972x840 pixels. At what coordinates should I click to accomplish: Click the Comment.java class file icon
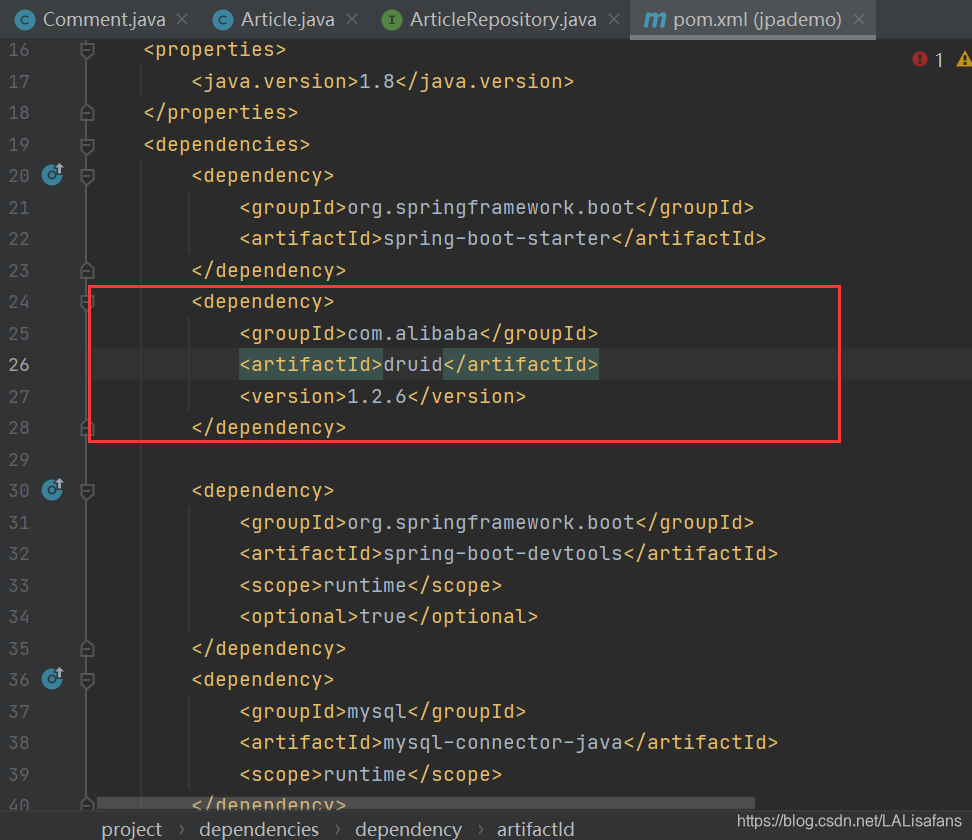coord(25,20)
